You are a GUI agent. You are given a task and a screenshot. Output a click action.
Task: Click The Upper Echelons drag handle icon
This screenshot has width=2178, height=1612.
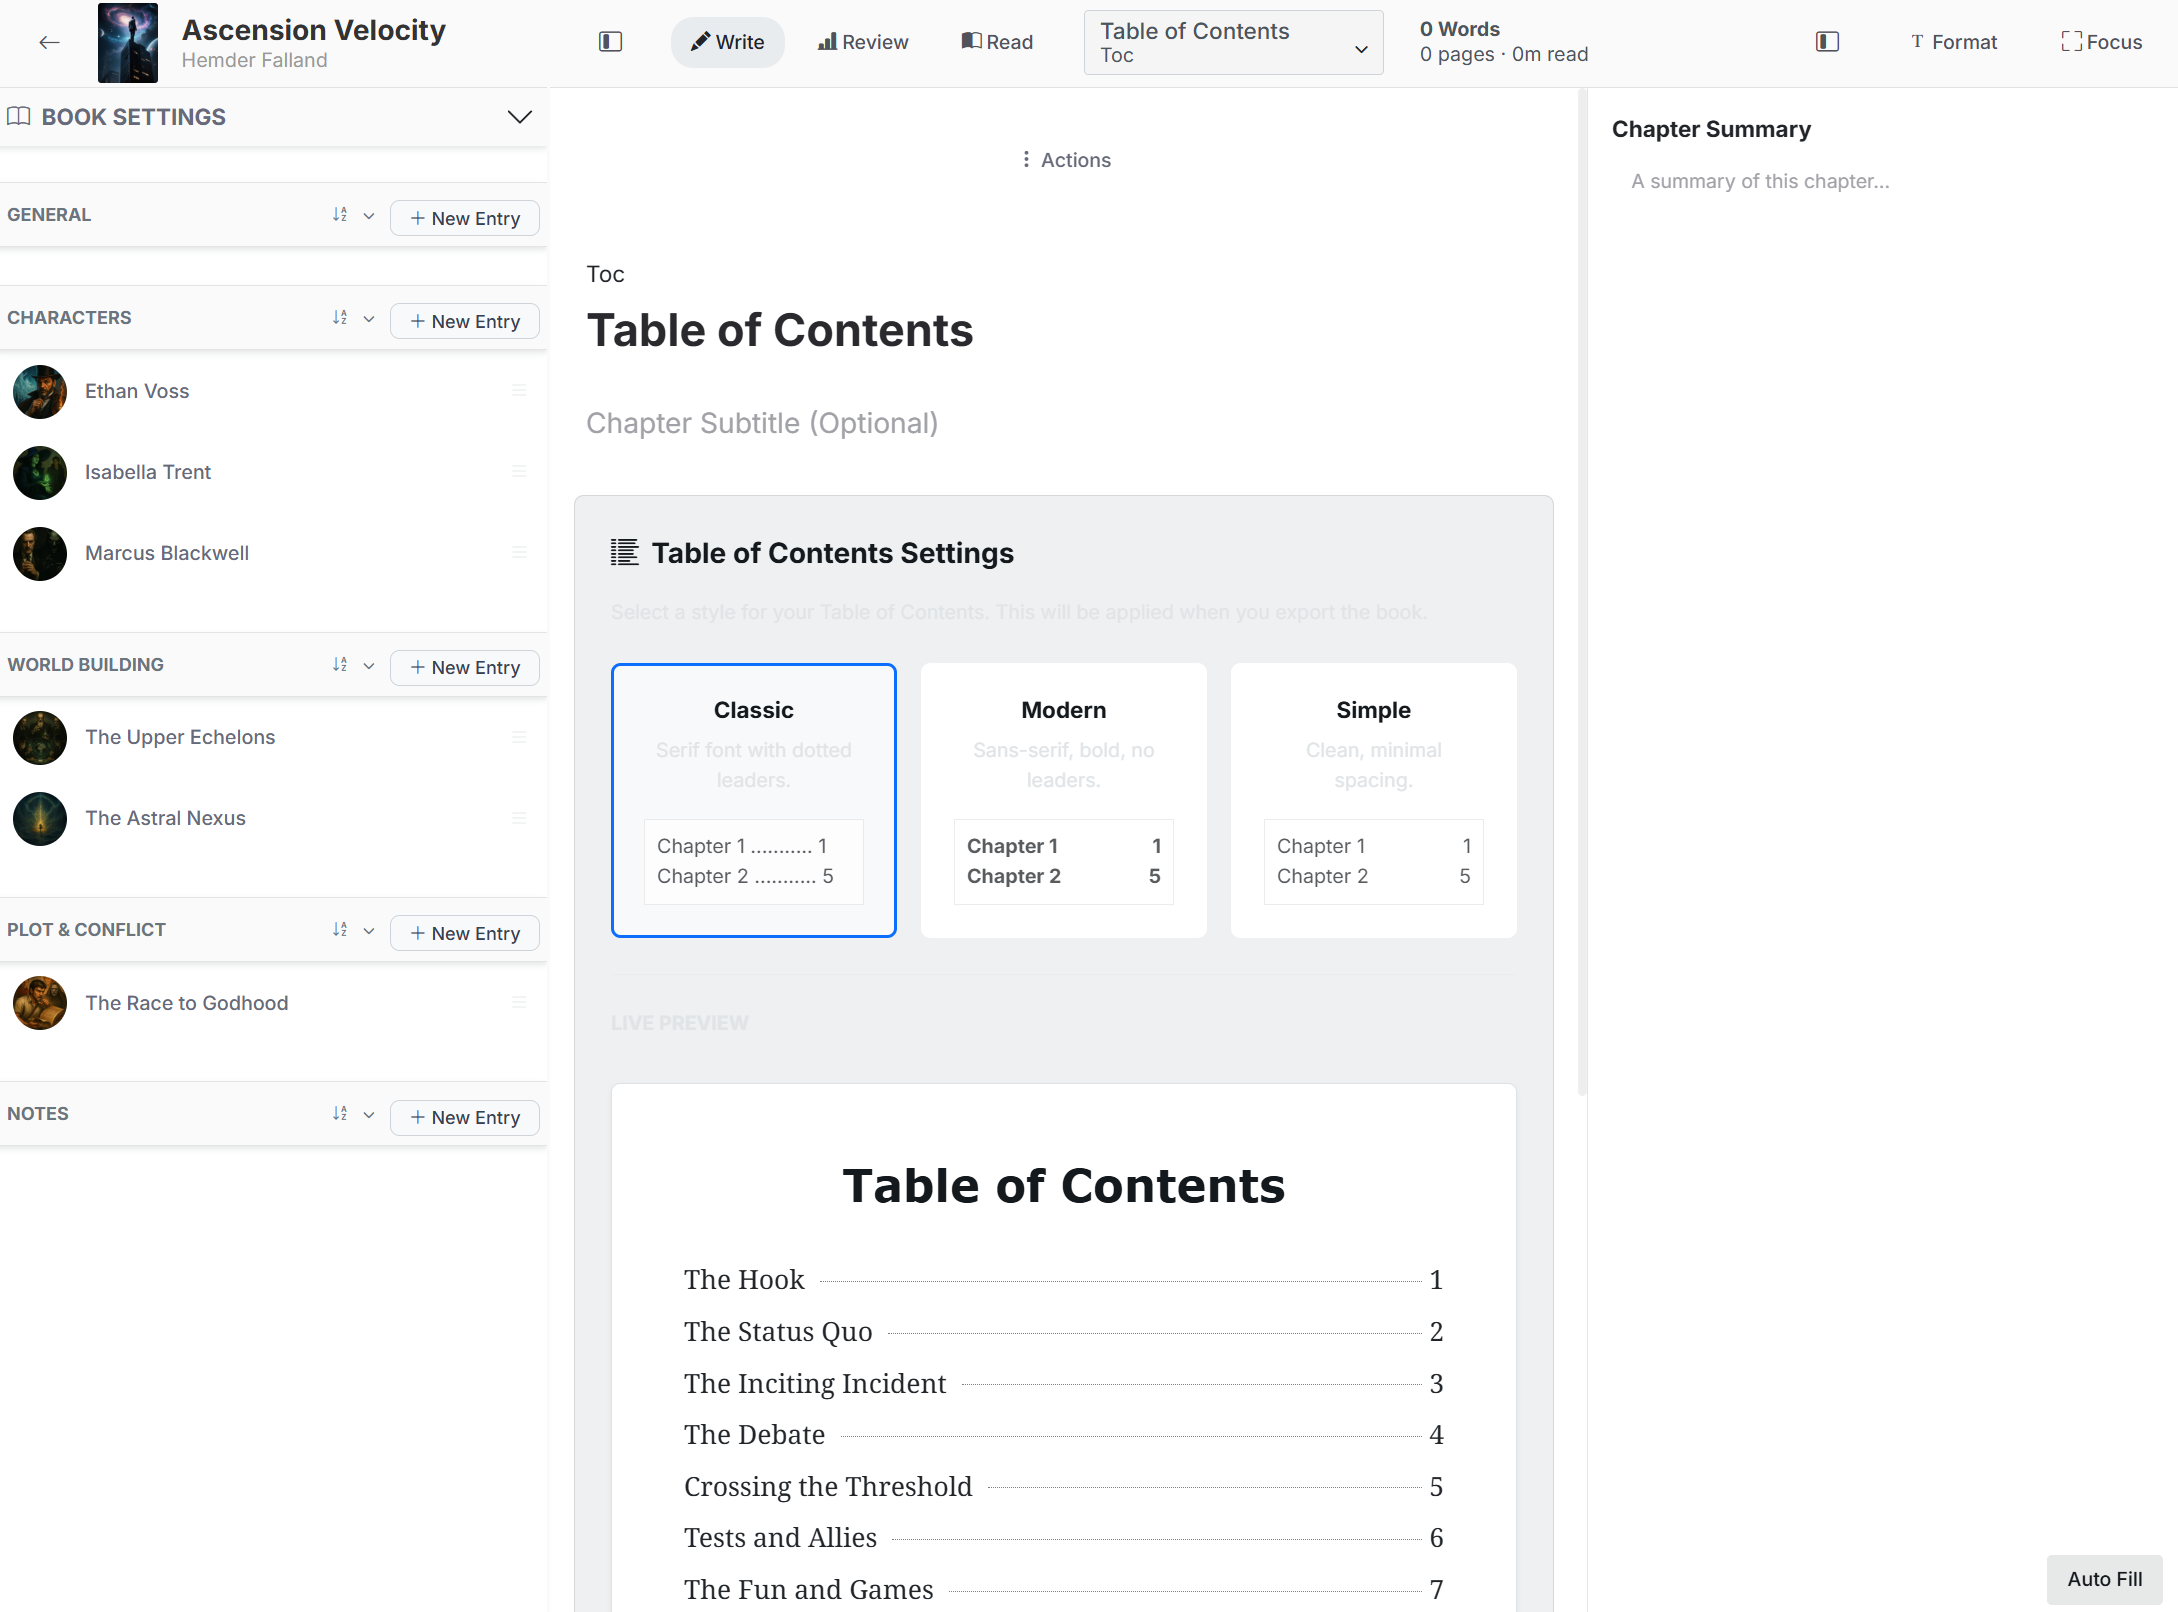point(519,737)
